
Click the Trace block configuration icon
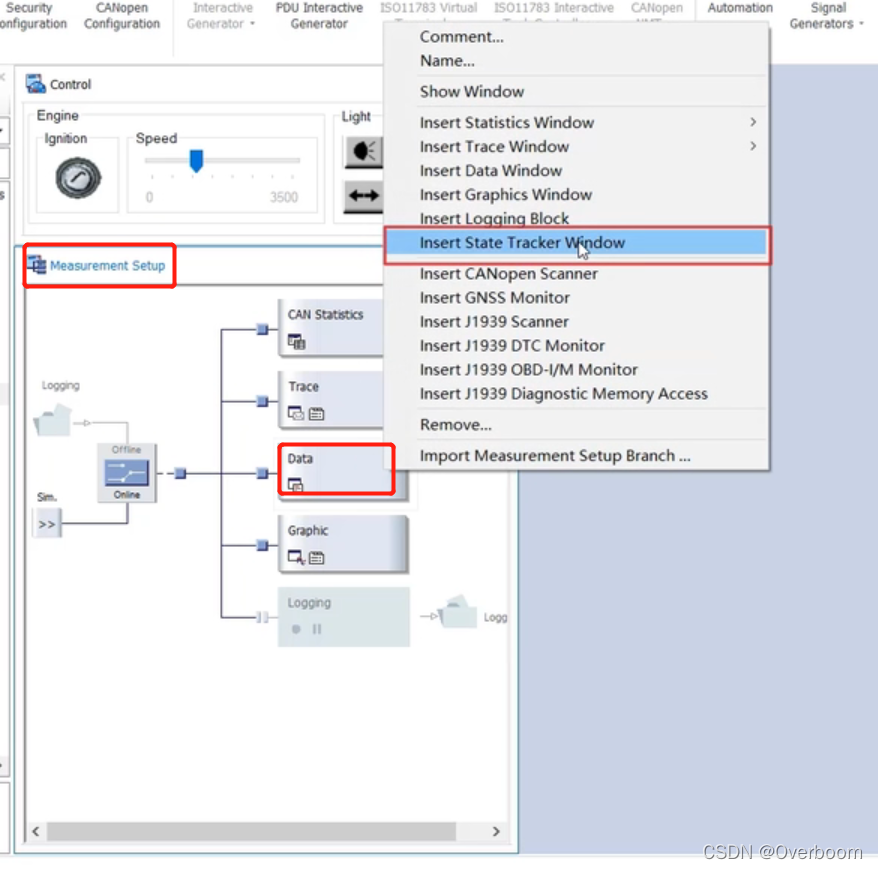tap(316, 414)
